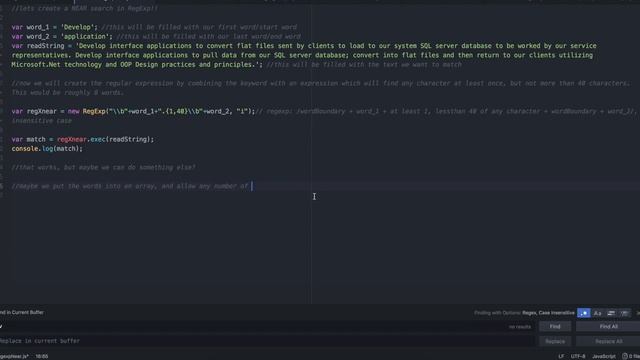The width and height of the screenshot is (640, 360).
Task: Click the readString variable declaration
Action: pos(45,46)
